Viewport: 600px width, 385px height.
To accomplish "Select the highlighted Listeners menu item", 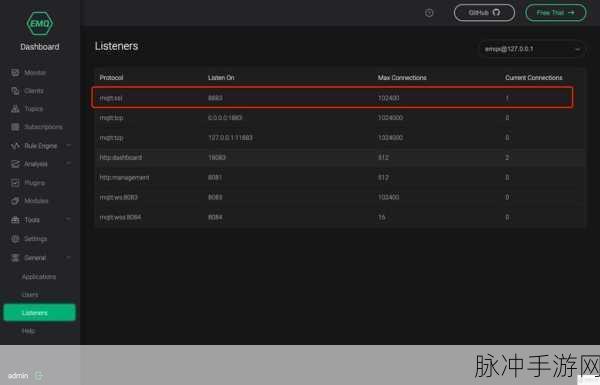I will (39, 313).
